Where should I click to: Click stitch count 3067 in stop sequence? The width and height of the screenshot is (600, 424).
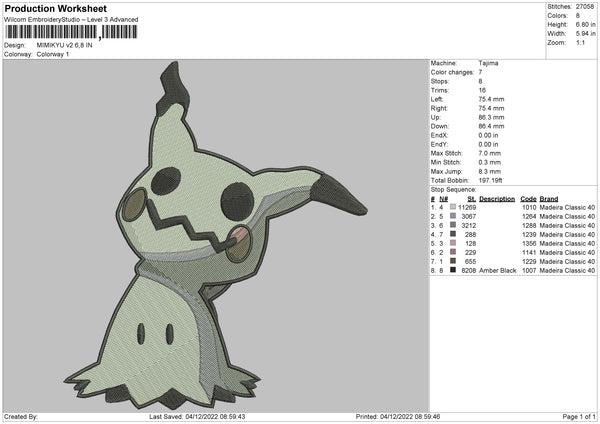tap(469, 216)
